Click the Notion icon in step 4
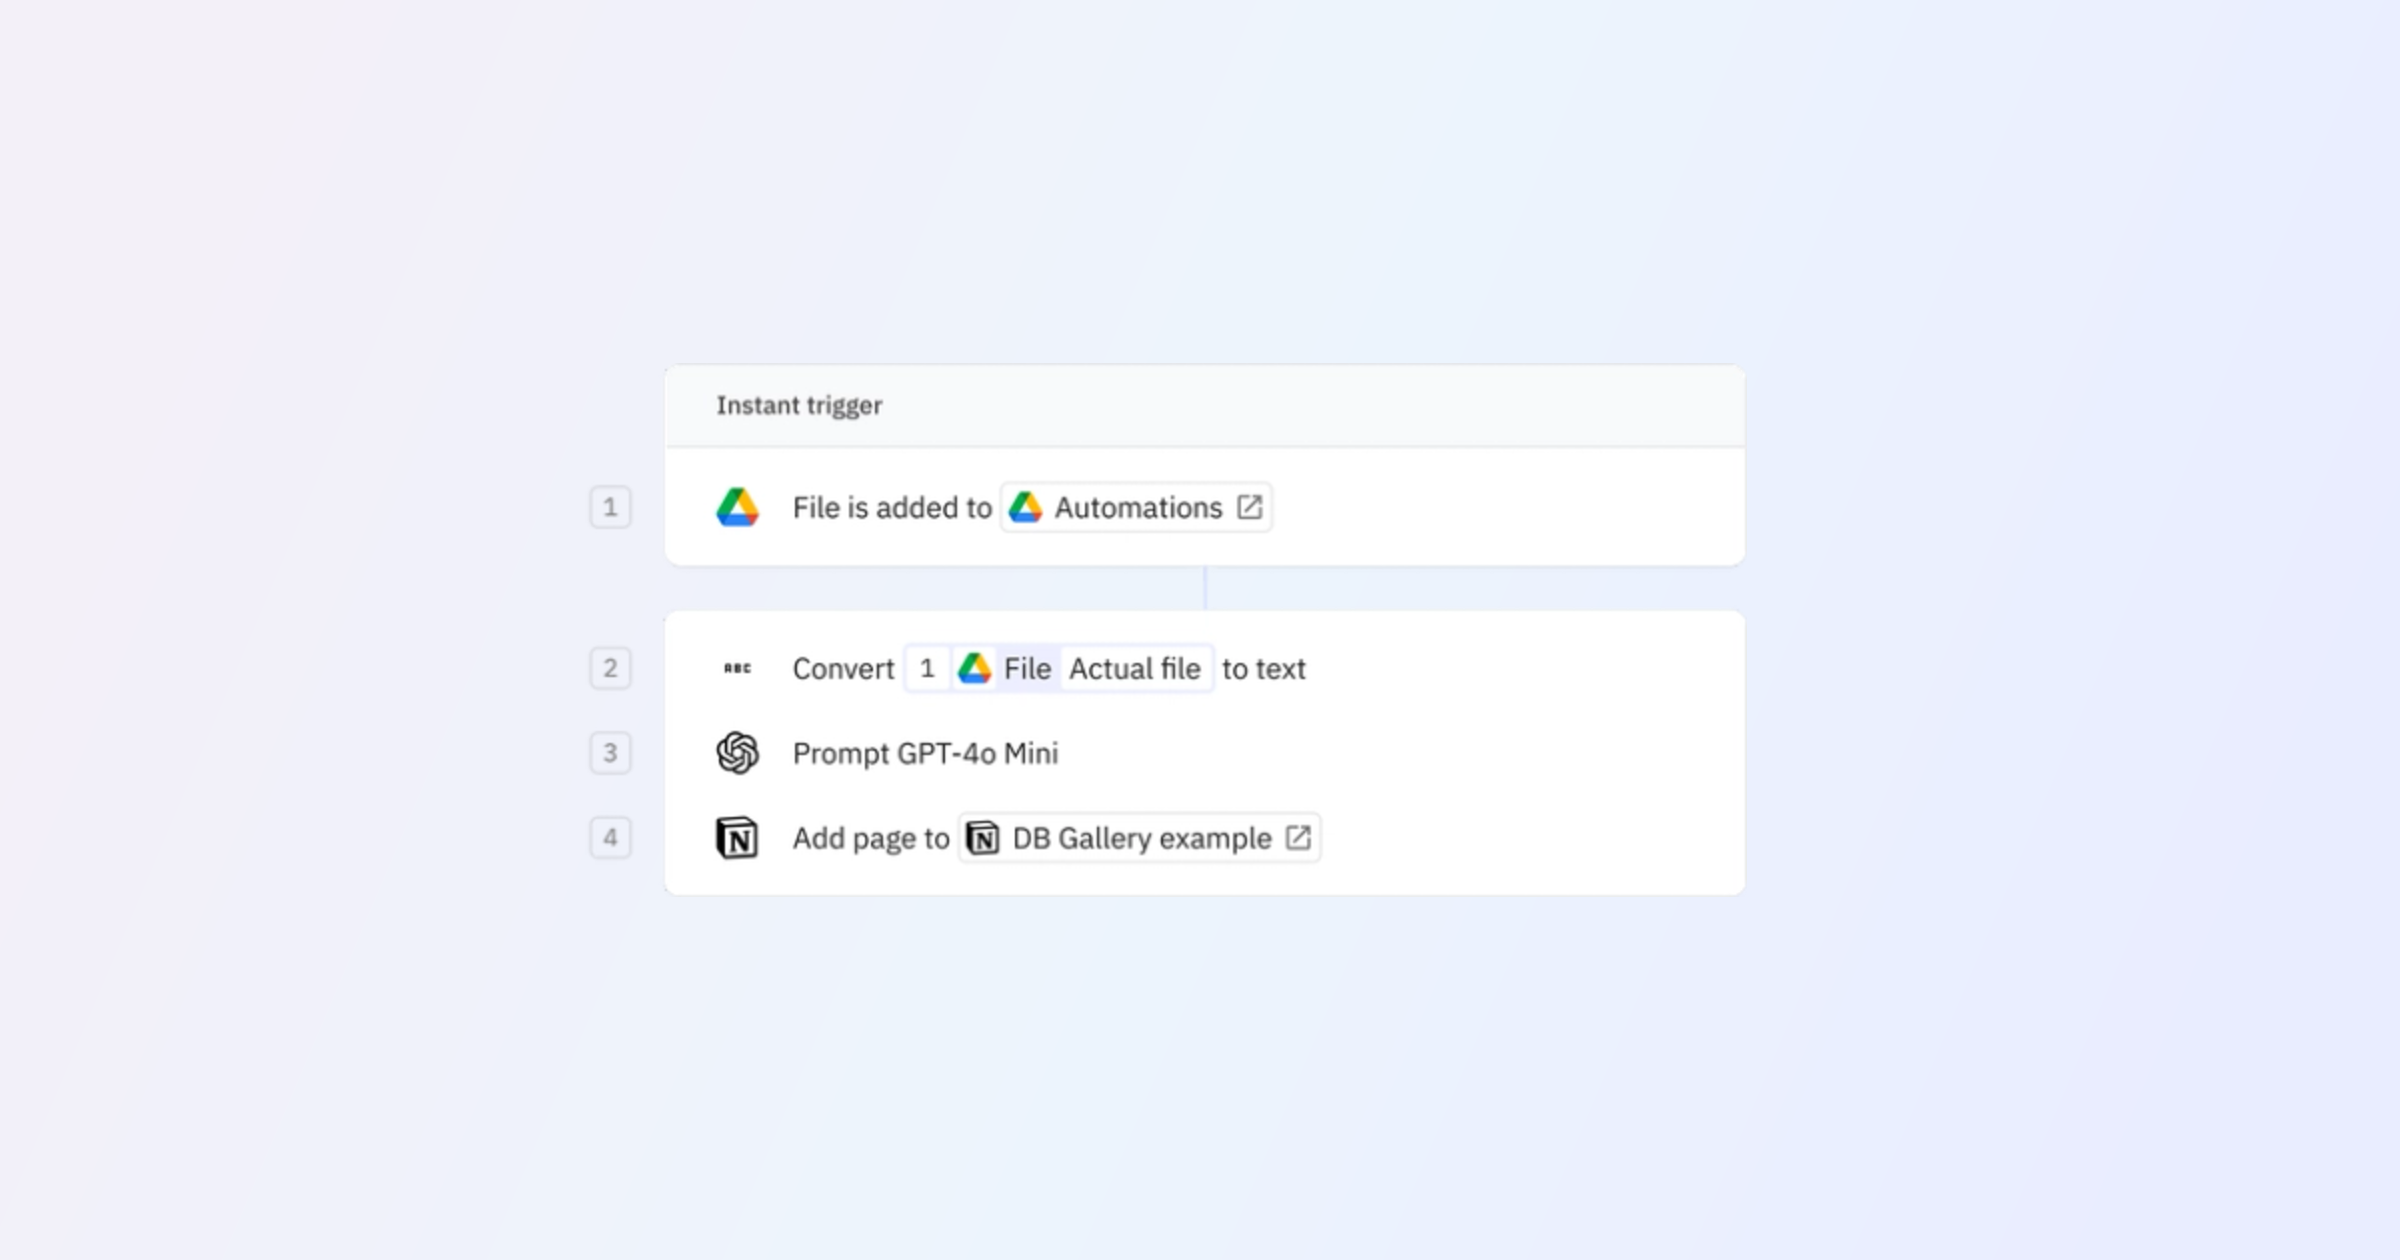The height and width of the screenshot is (1260, 2400). click(x=737, y=838)
